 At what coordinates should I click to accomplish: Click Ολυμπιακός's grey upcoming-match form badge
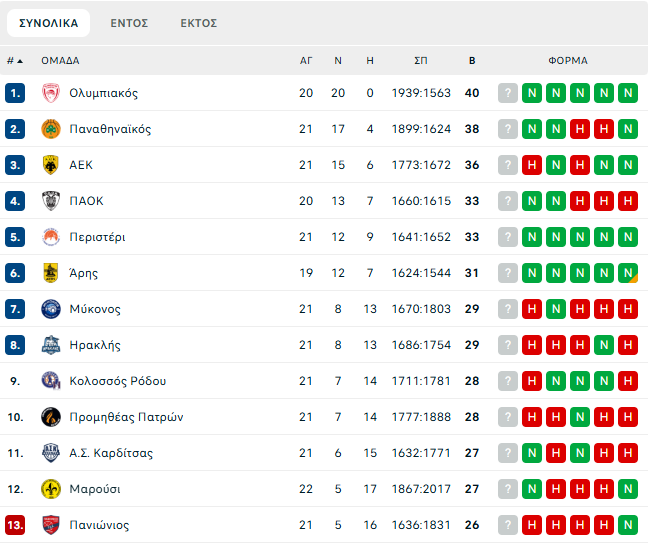click(508, 93)
